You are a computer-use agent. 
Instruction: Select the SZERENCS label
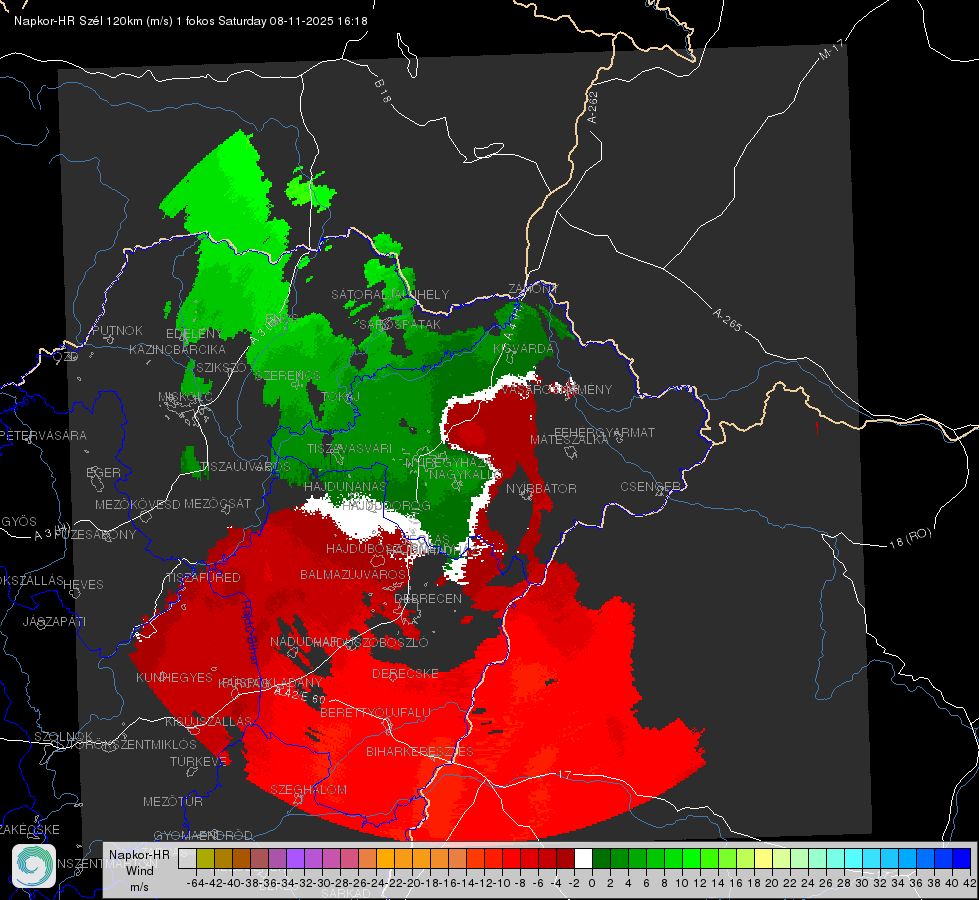pyautogui.click(x=287, y=375)
